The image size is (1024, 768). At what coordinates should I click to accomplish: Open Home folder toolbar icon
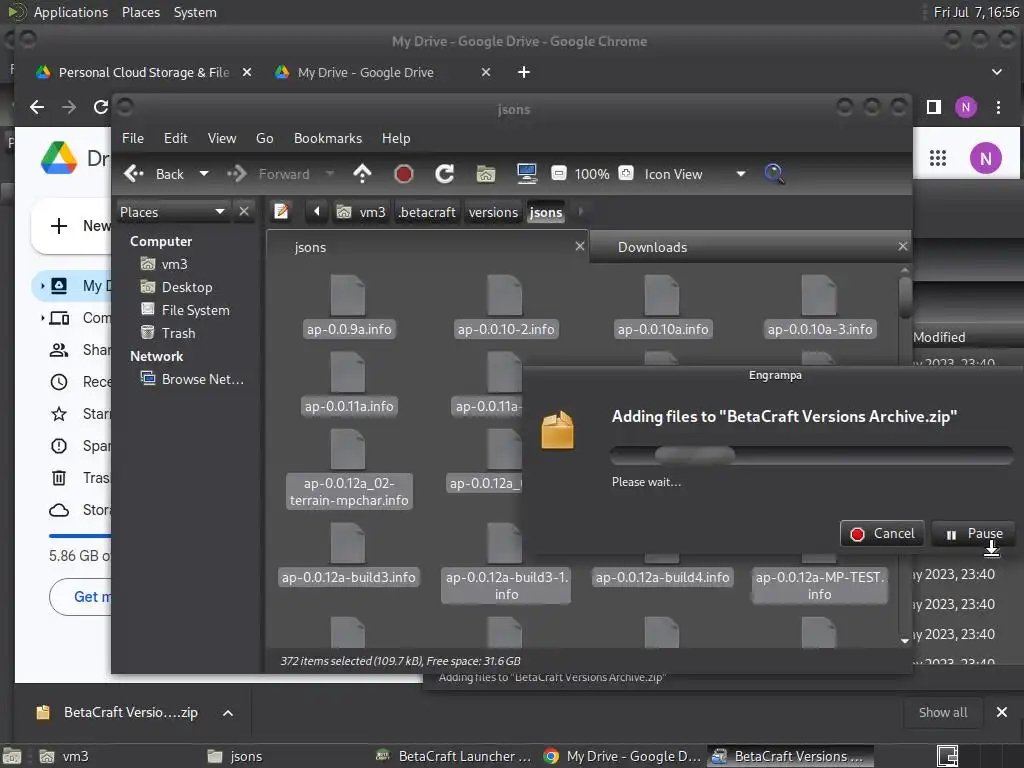click(485, 174)
